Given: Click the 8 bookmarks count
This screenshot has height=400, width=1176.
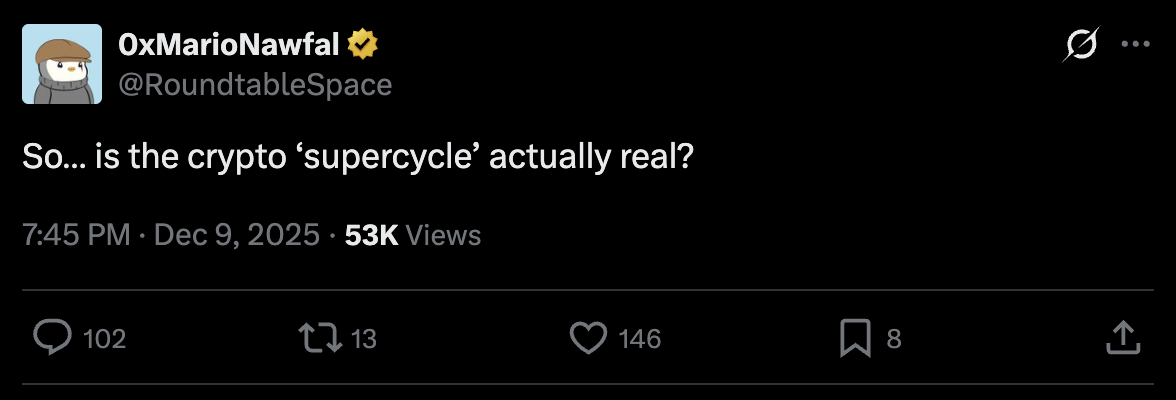Looking at the screenshot, I should coord(894,339).
